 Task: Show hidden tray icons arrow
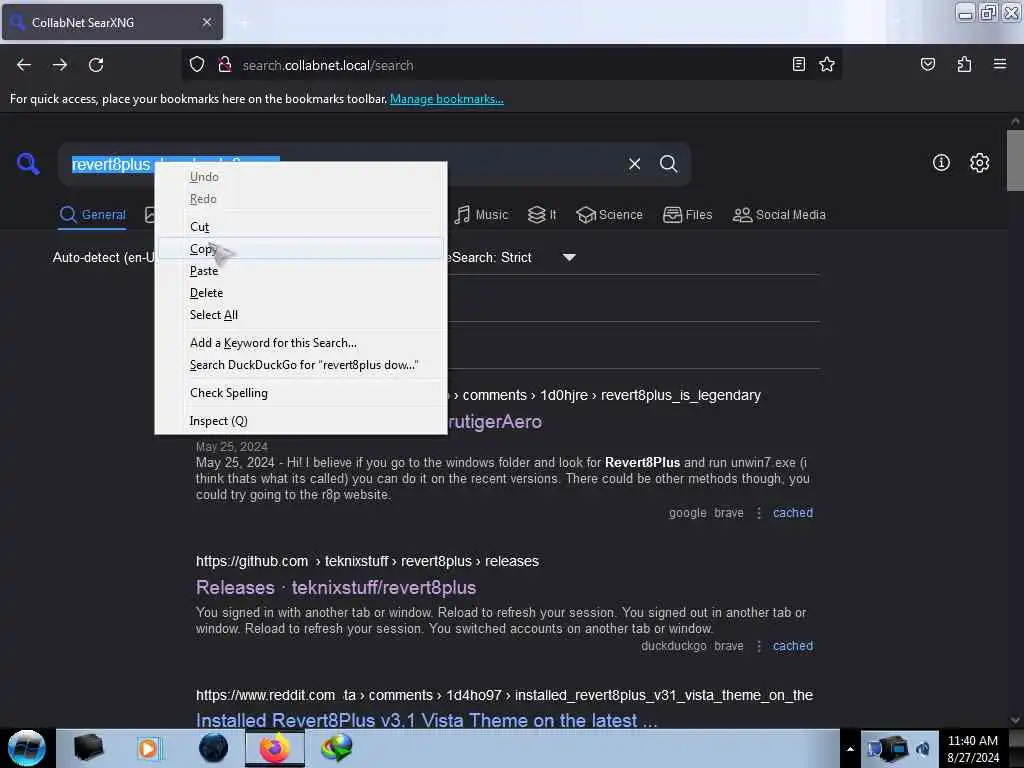(850, 749)
